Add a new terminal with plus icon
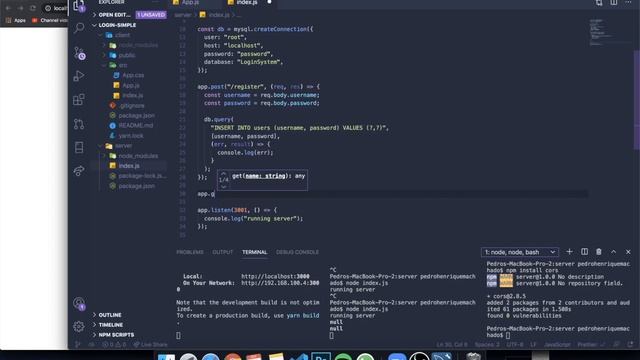640x360 pixels. point(569,252)
